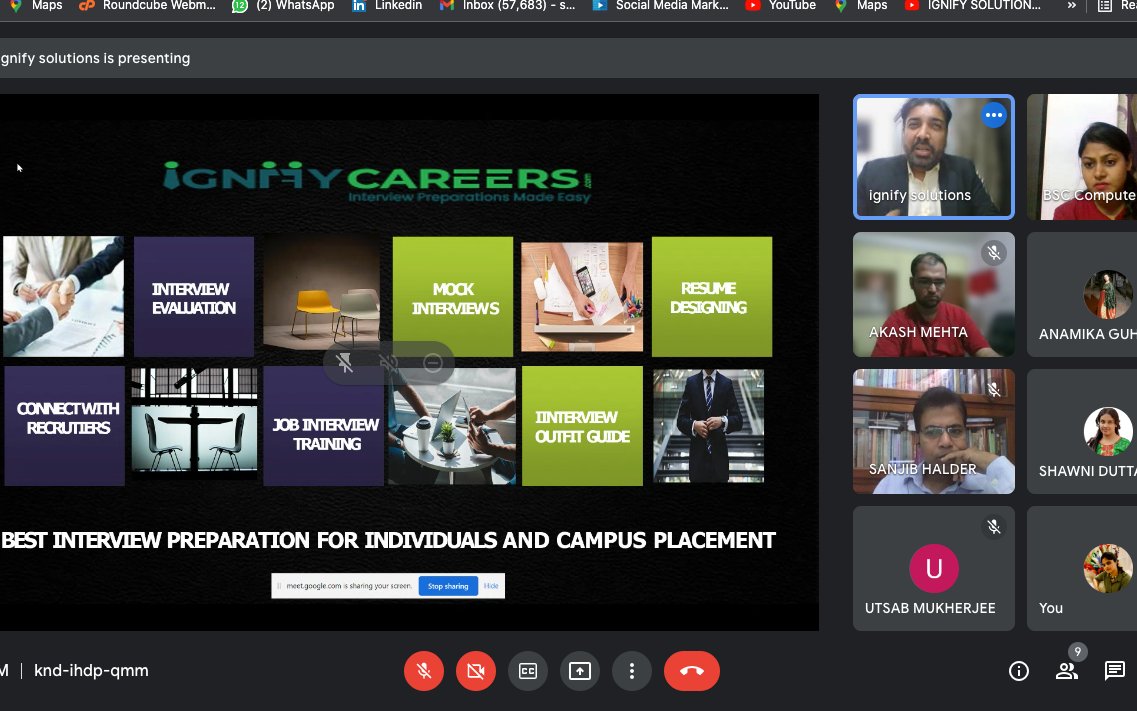Click INTERVIEW EVALUATION tile in presentation
1137x711 pixels.
point(194,296)
